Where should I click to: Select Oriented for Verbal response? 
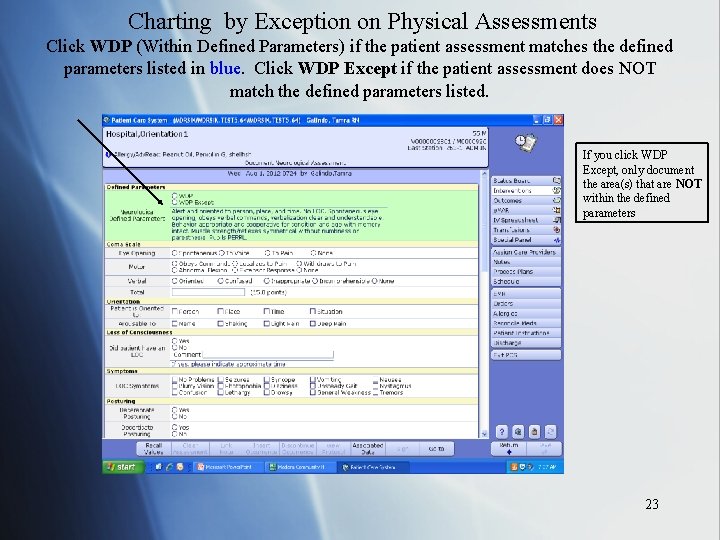[174, 281]
